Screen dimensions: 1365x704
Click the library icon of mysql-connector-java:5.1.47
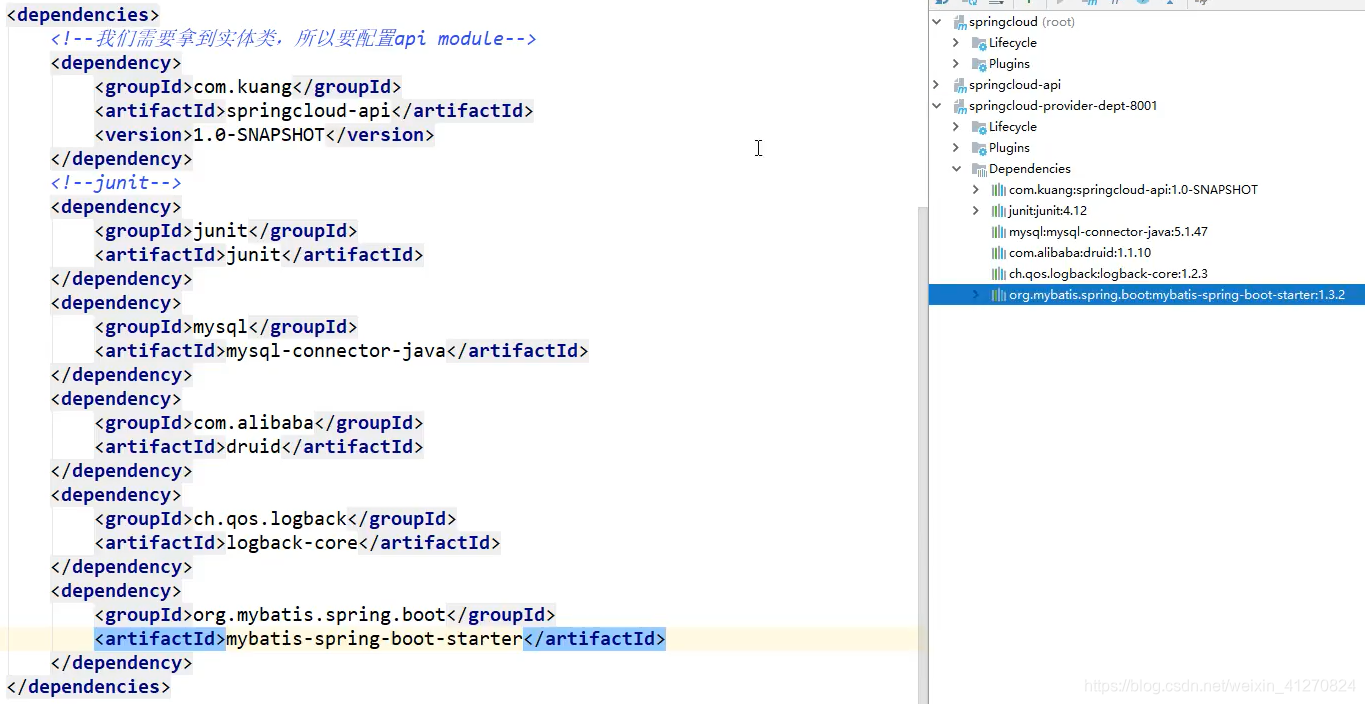998,232
